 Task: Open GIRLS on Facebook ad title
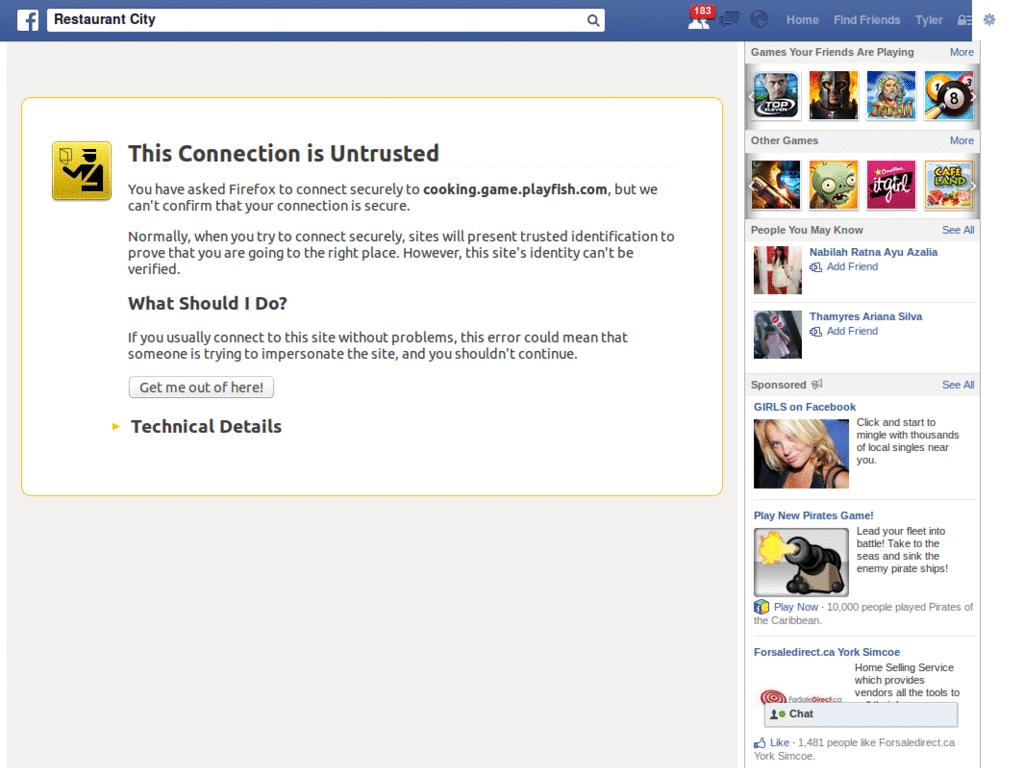coord(805,407)
